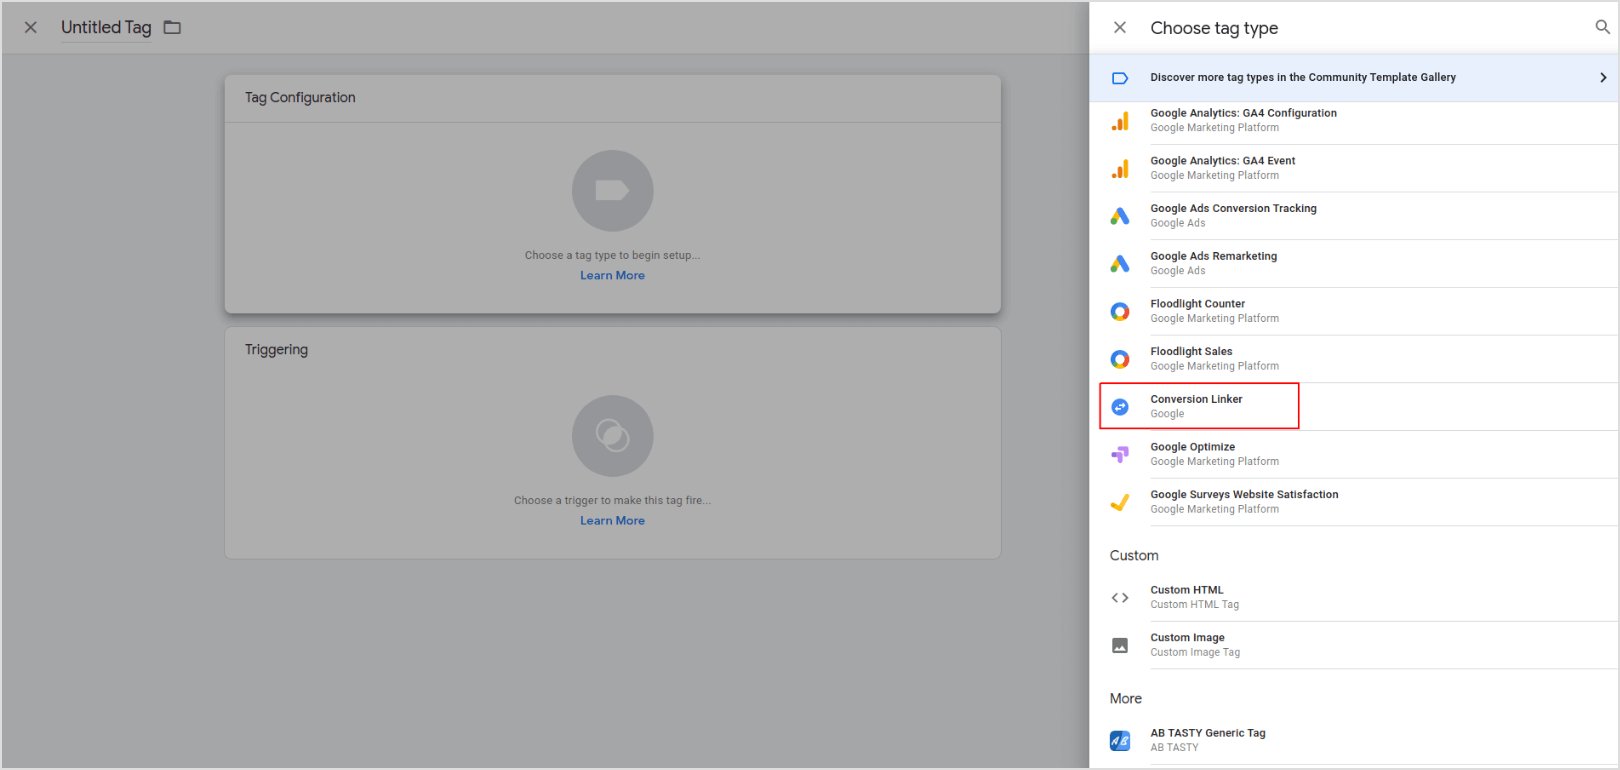The image size is (1620, 770).
Task: Click the Untitled Tag name field
Action: tap(106, 28)
